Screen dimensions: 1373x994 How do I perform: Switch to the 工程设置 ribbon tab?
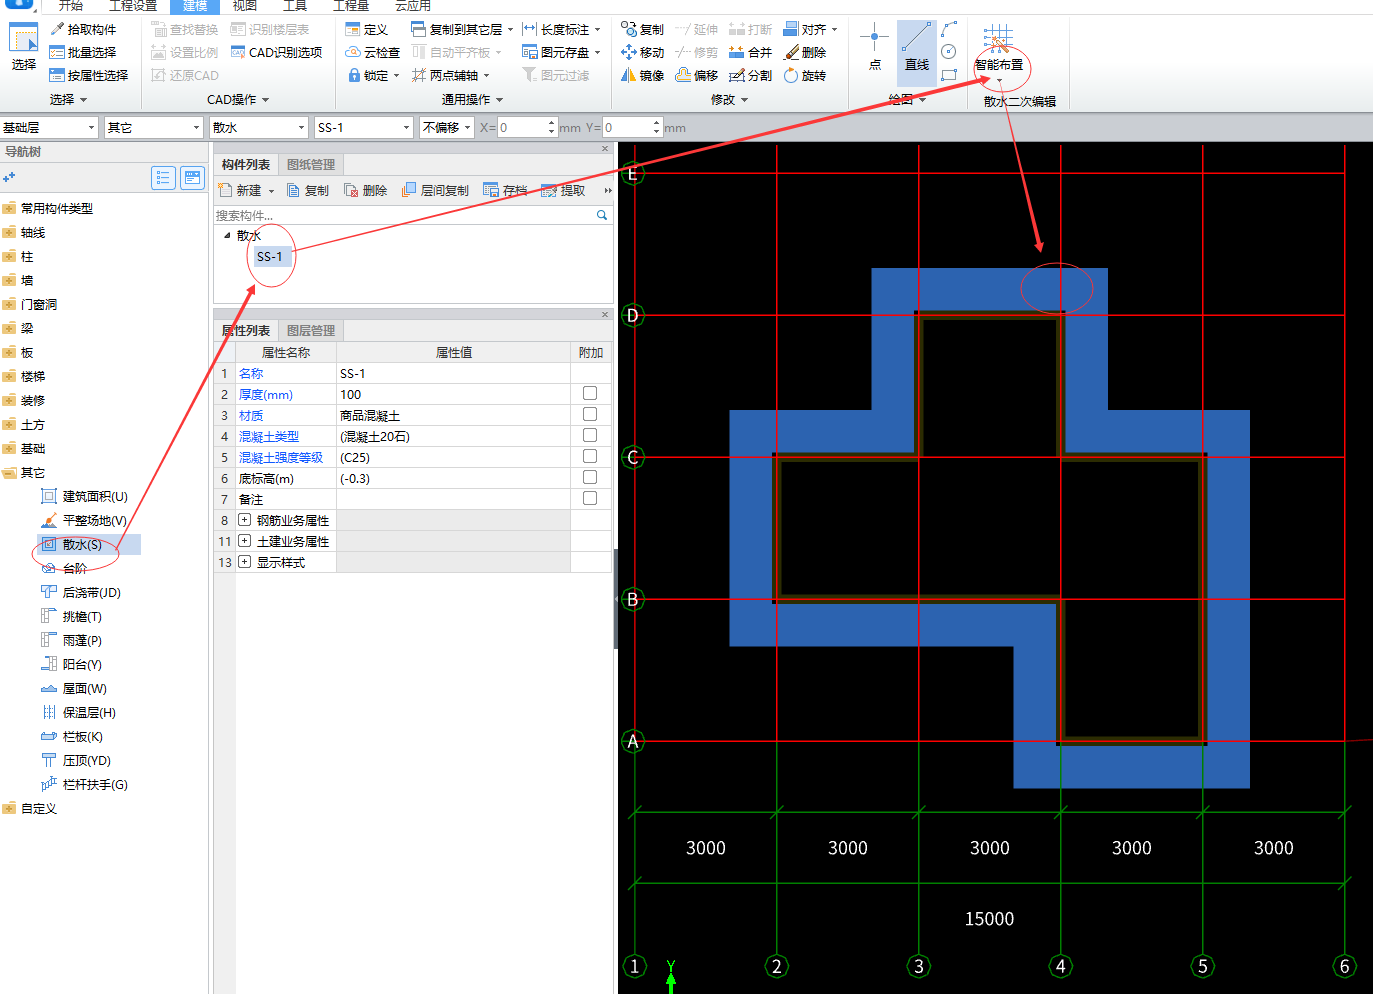tap(133, 6)
